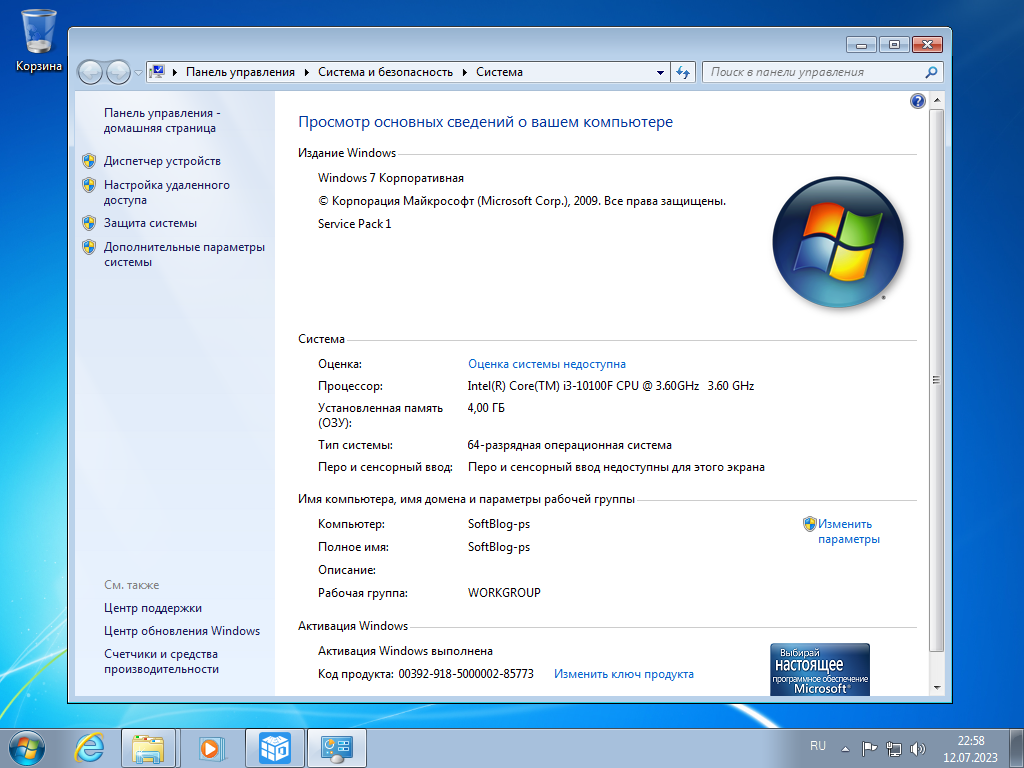1024x768 pixels.
Task: Open the RU language indicator menu
Action: (817, 745)
